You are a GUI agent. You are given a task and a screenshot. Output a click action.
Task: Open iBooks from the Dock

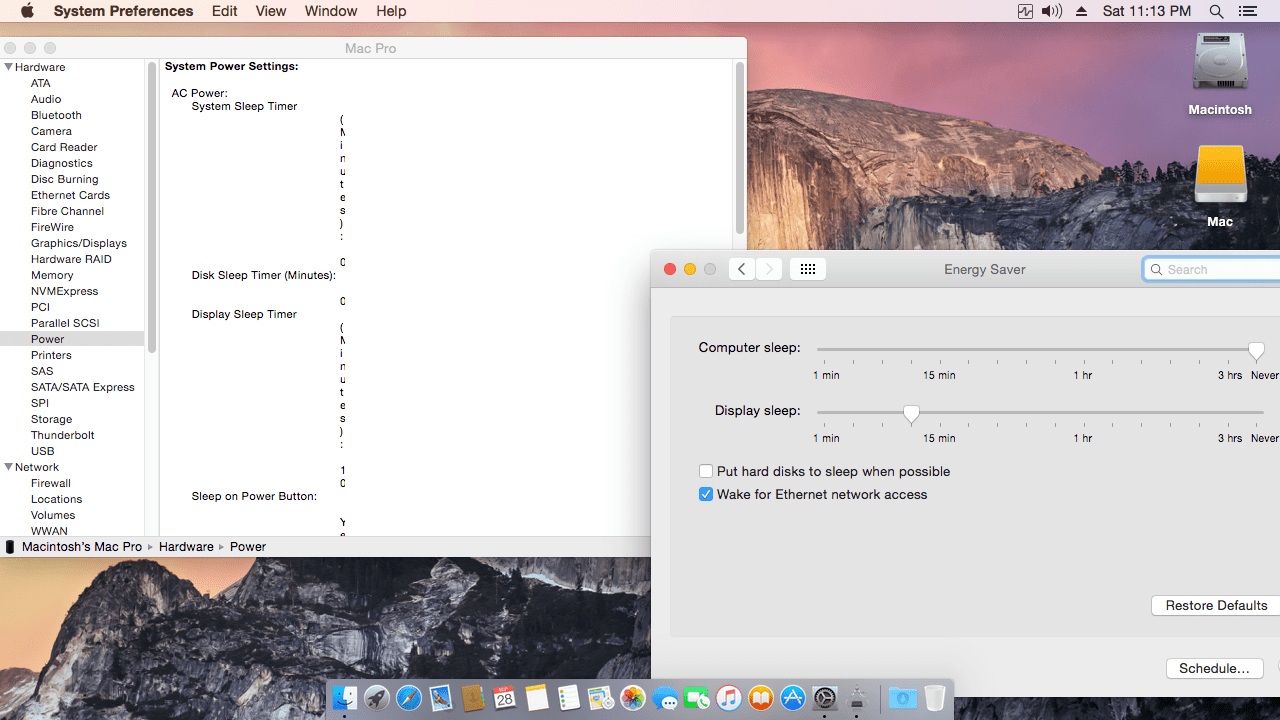(761, 698)
